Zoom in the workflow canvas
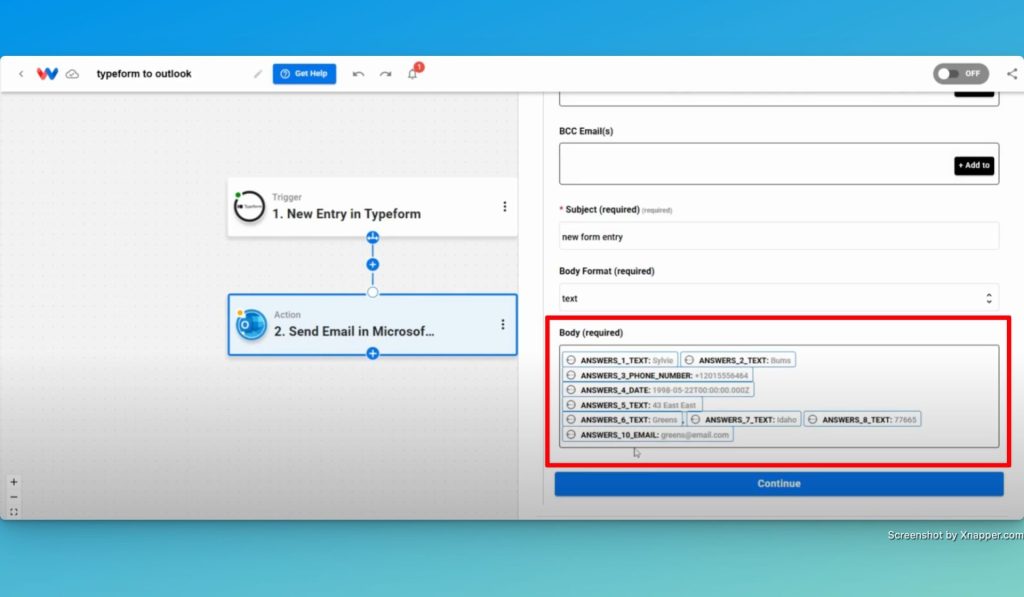1024x597 pixels. [x=14, y=482]
